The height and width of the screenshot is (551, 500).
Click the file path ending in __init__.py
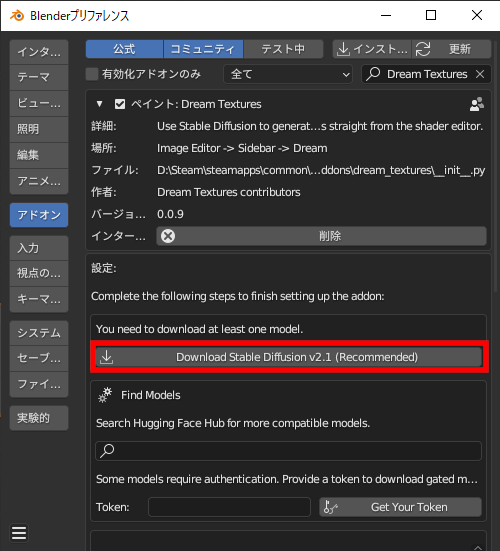[321, 170]
